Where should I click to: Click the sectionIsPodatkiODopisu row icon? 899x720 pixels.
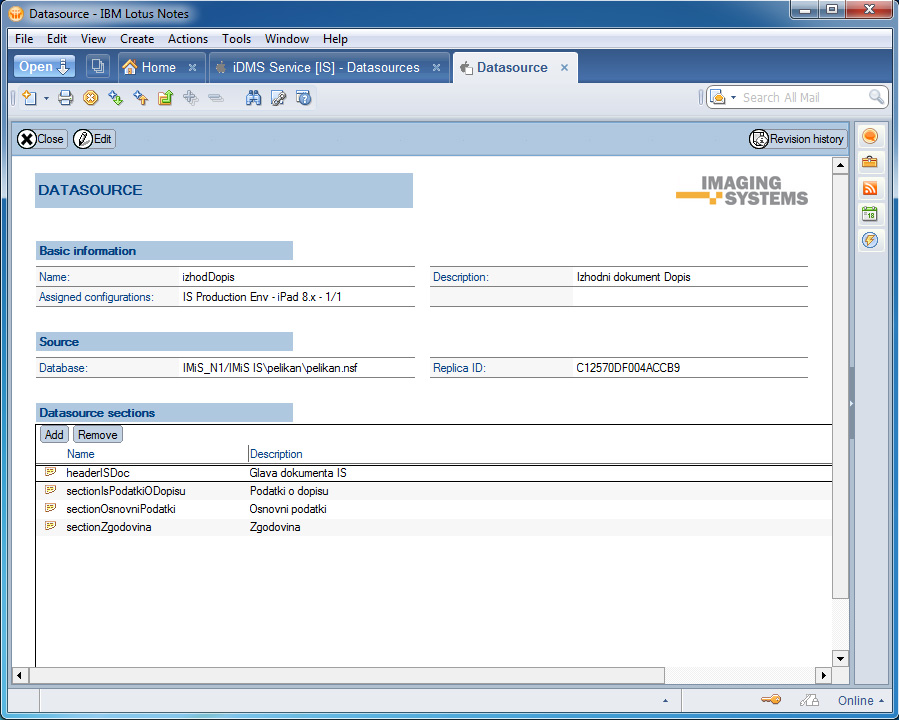tap(50, 490)
